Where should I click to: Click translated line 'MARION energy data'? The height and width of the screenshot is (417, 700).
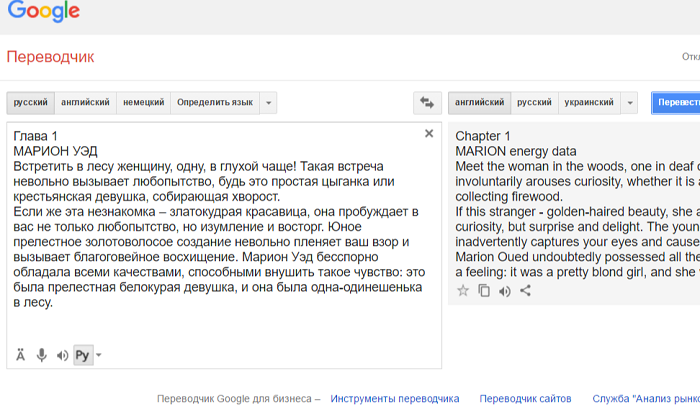point(516,151)
